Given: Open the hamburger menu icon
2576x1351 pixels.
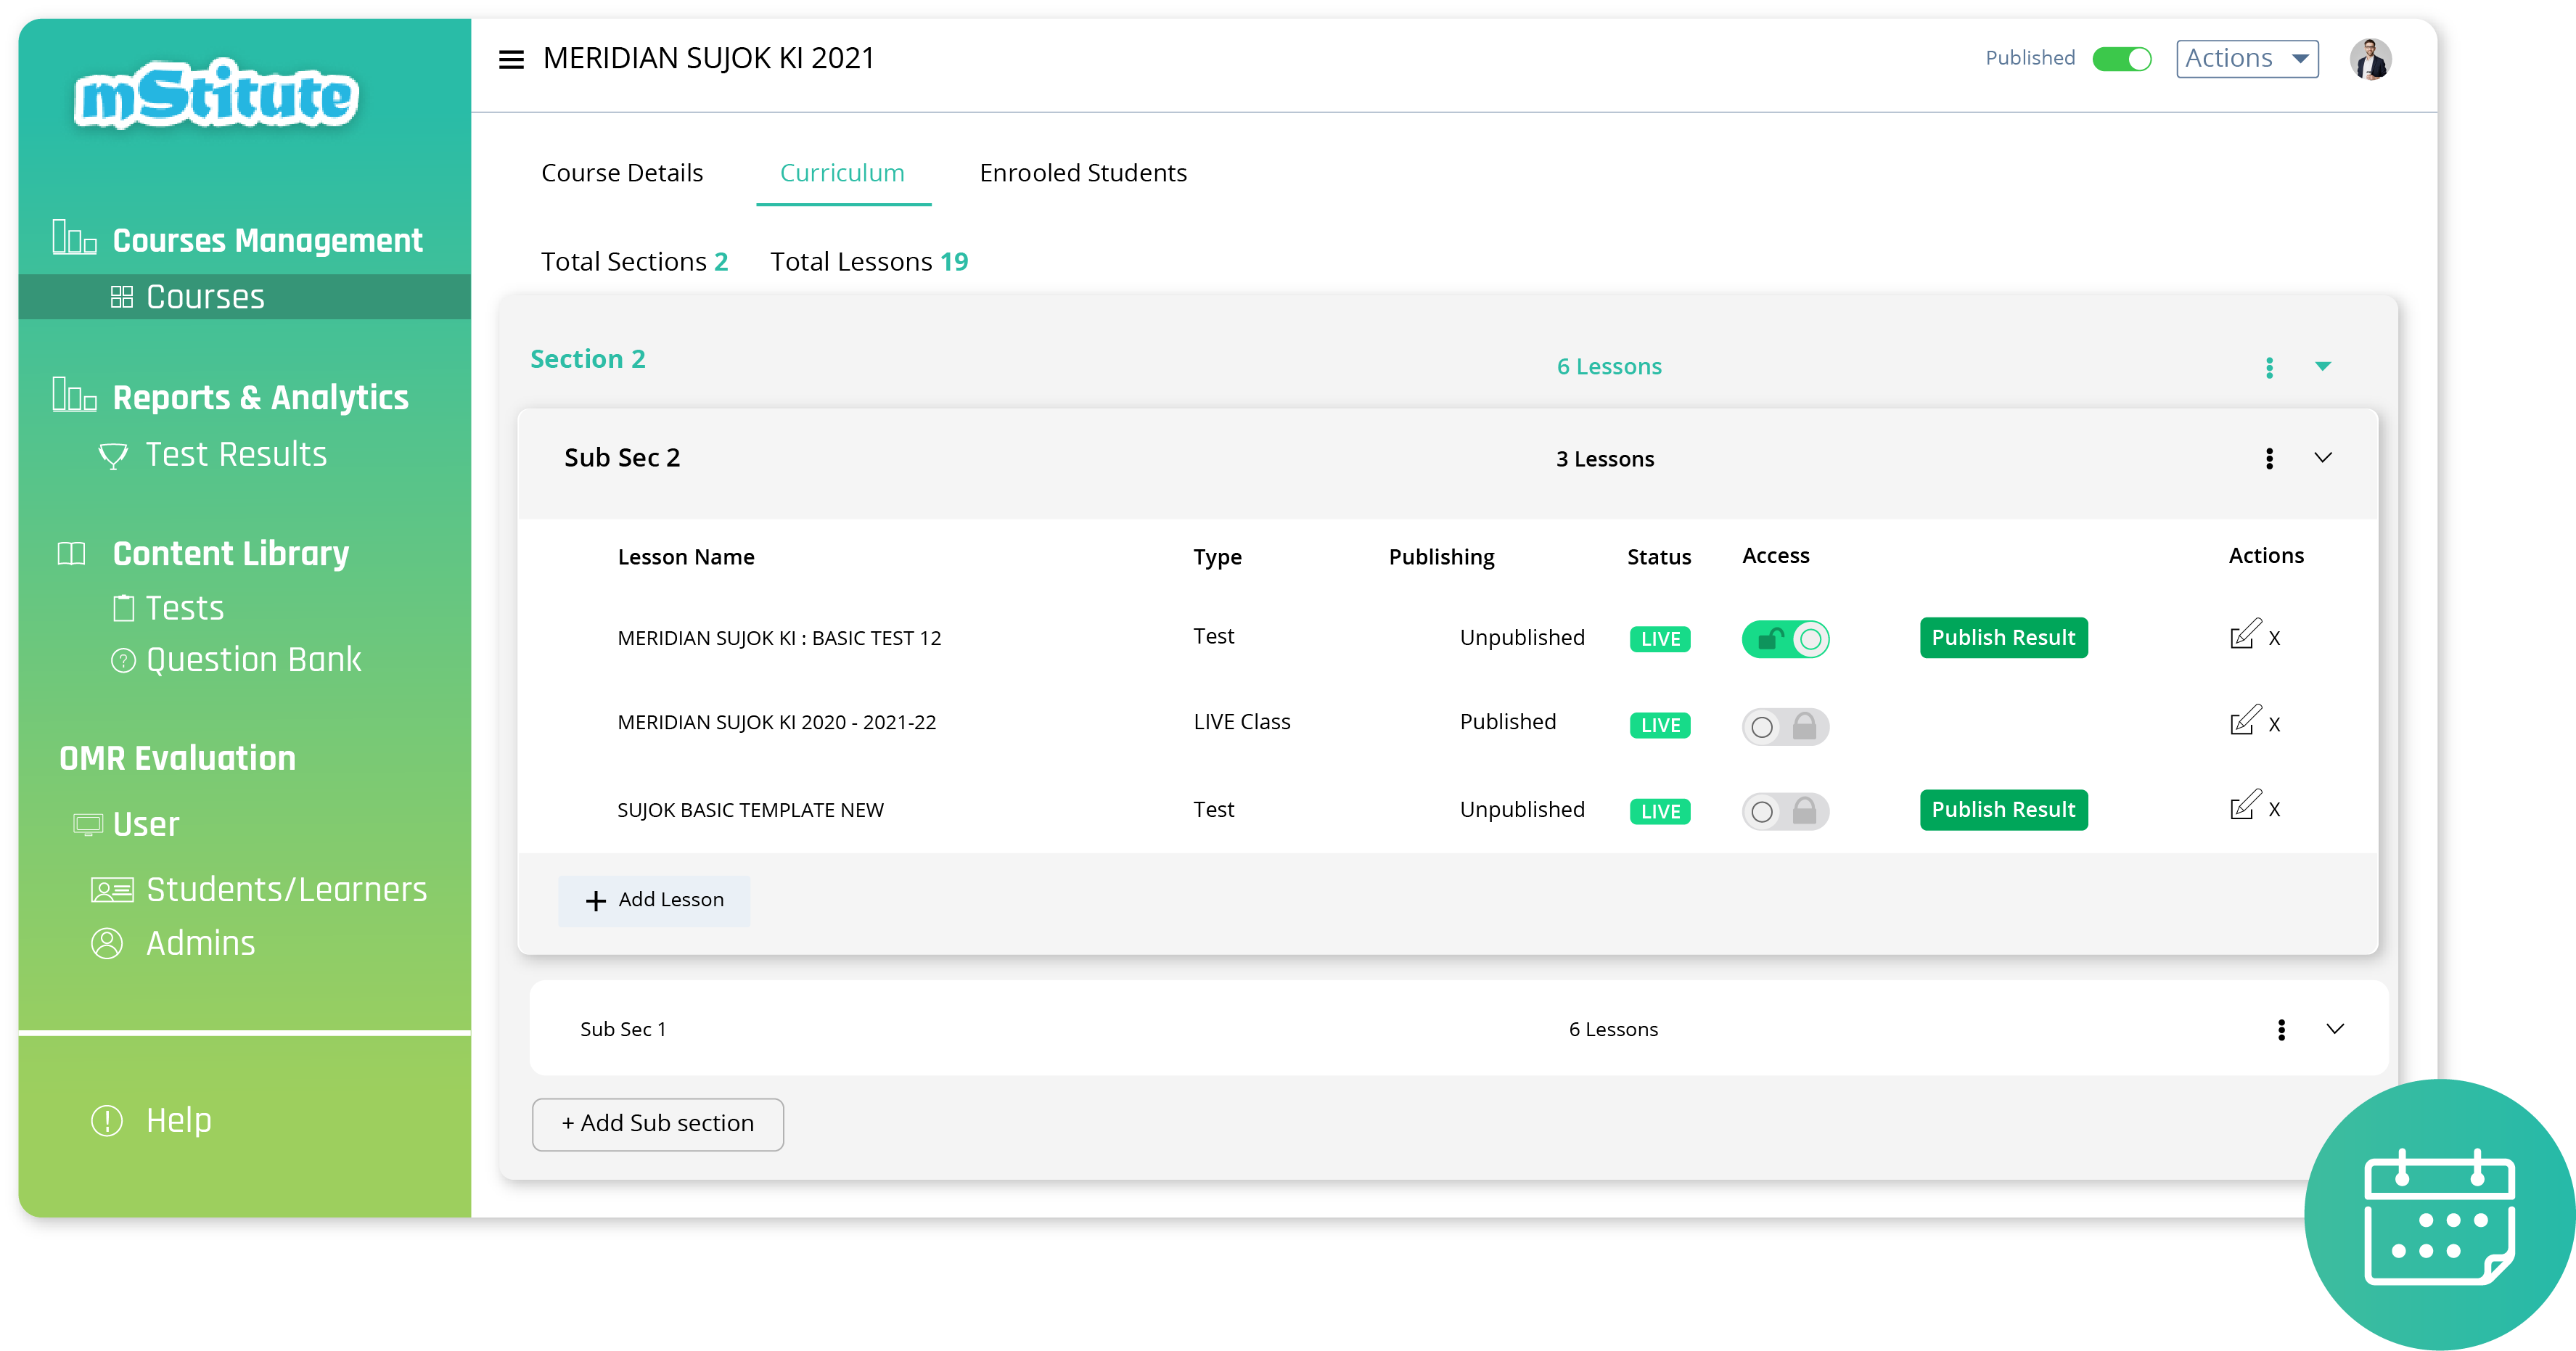Looking at the screenshot, I should [511, 60].
